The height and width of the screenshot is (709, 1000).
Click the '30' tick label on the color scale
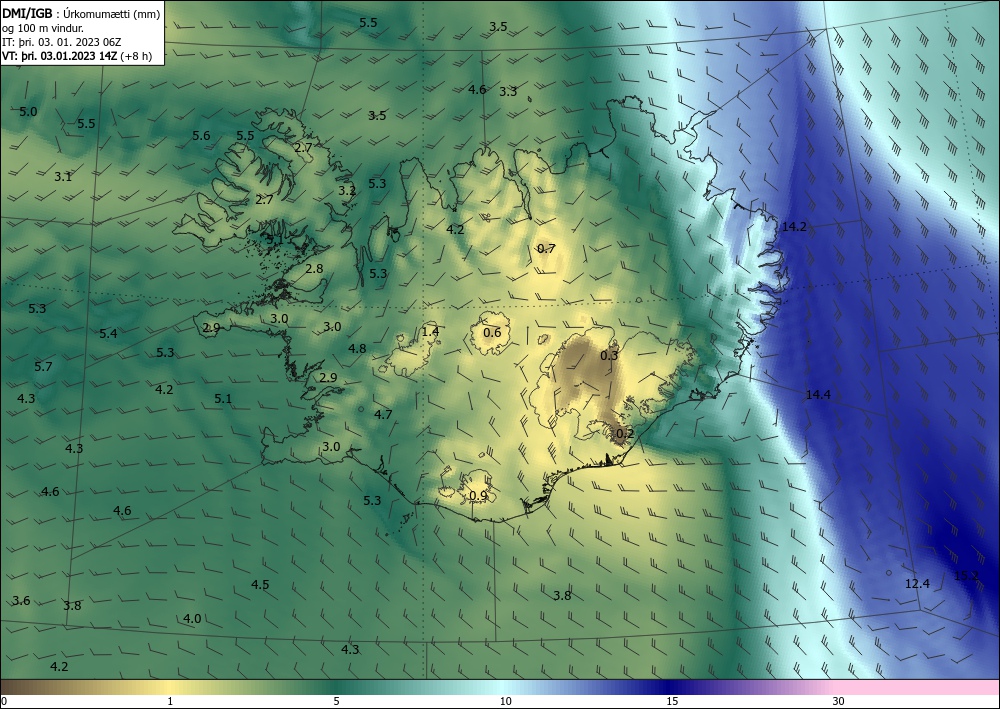[x=839, y=702]
